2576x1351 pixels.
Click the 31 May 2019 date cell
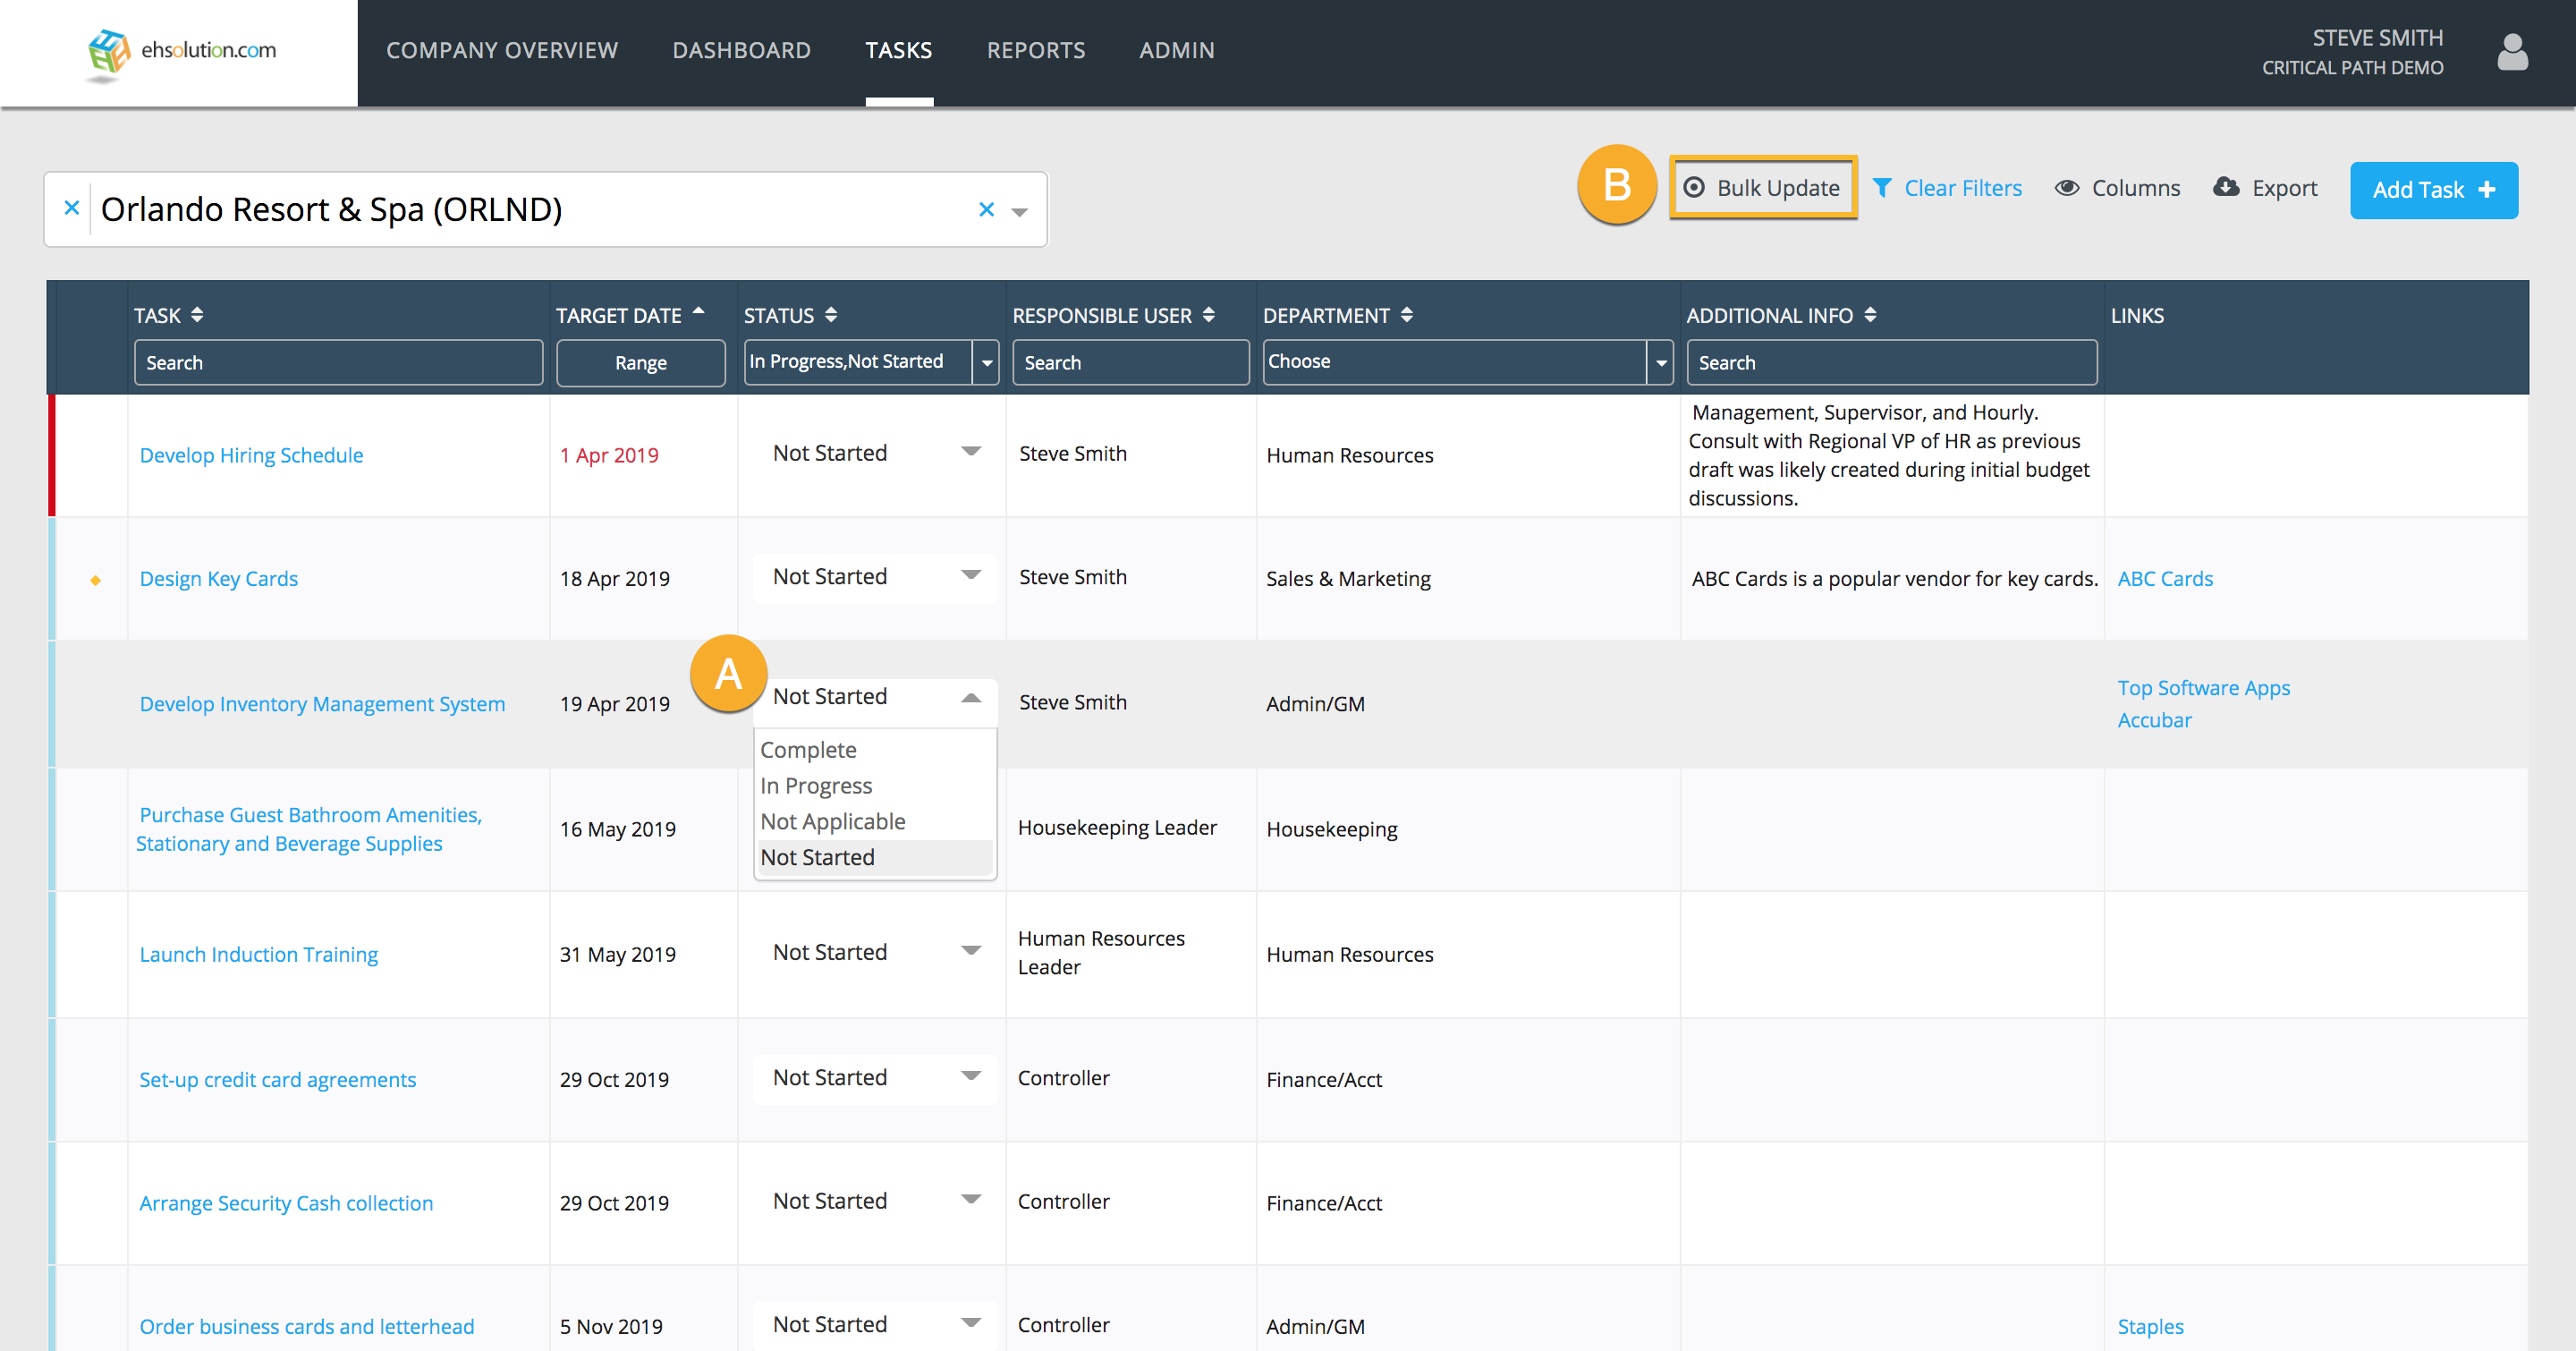617,954
